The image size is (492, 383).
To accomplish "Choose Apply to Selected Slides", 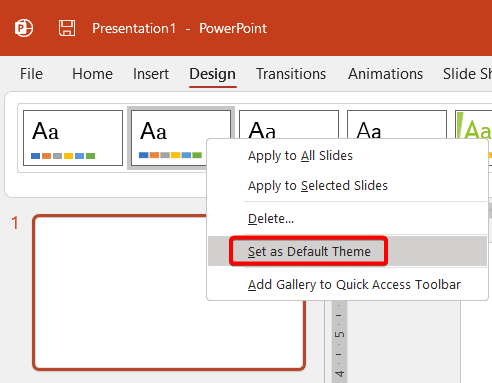I will (318, 186).
